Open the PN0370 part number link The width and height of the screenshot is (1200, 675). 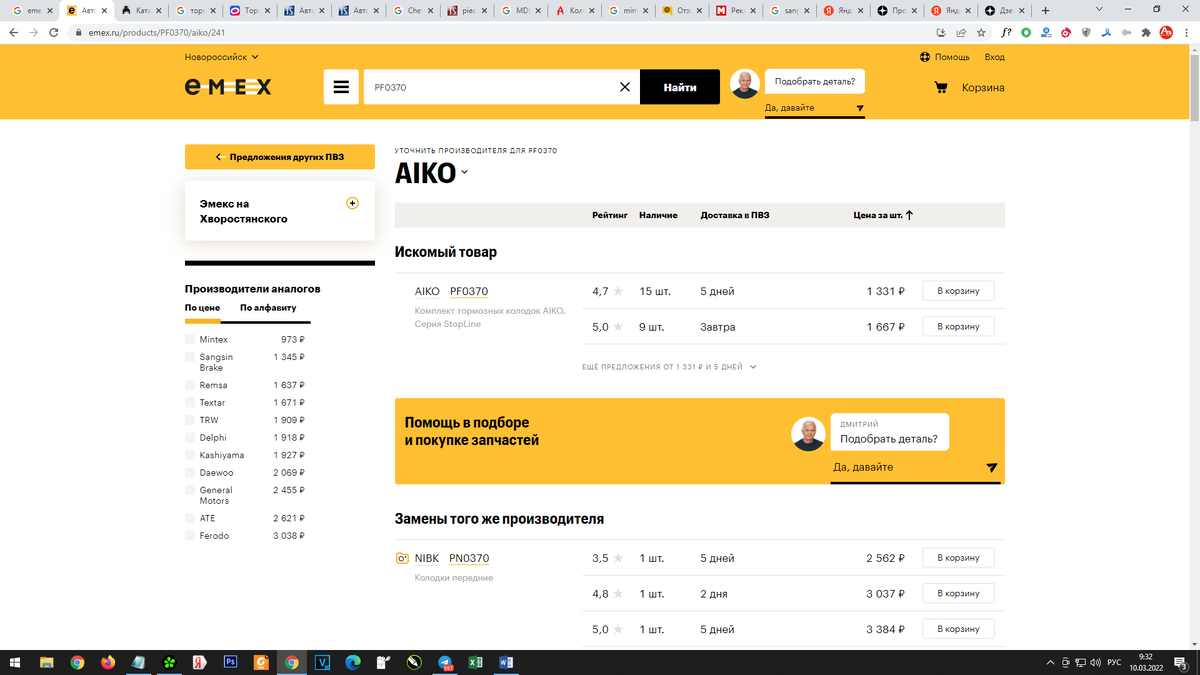tap(469, 558)
